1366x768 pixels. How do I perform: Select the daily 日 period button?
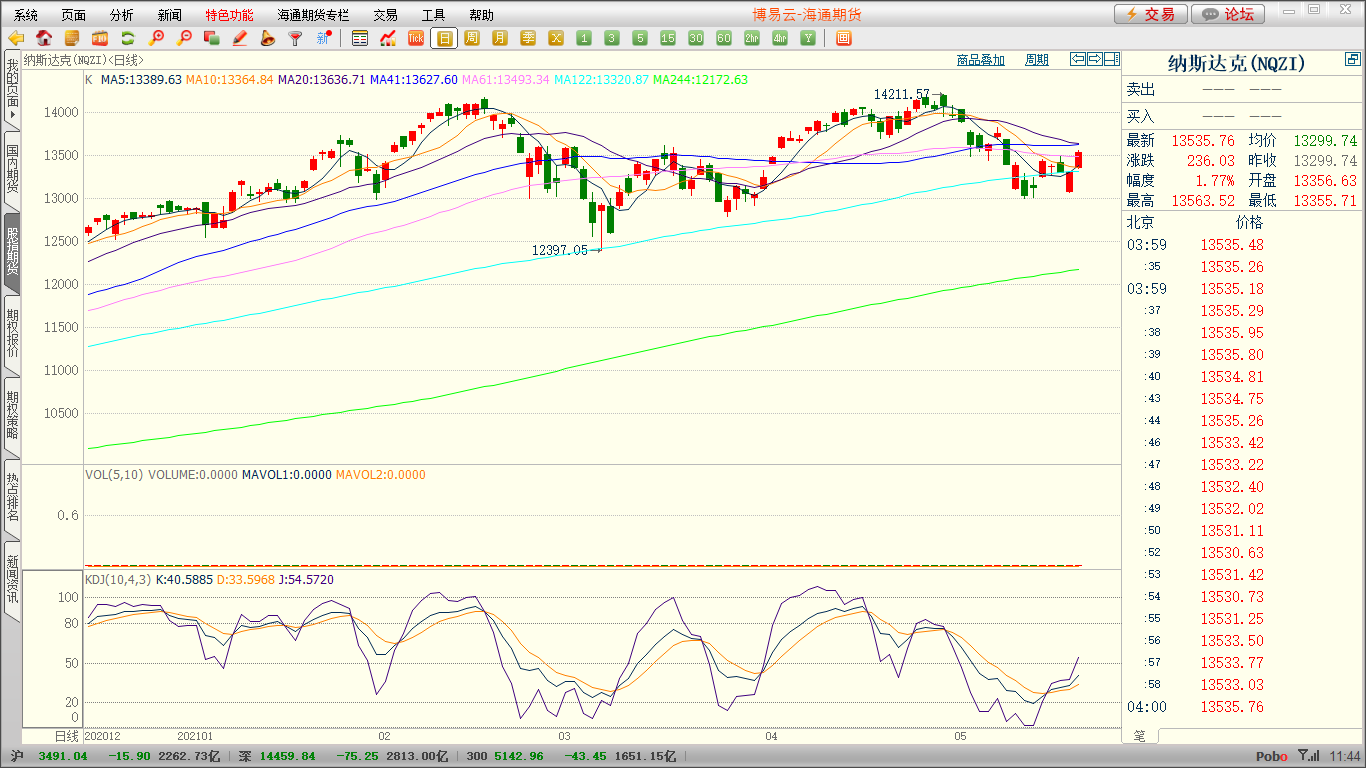point(444,38)
